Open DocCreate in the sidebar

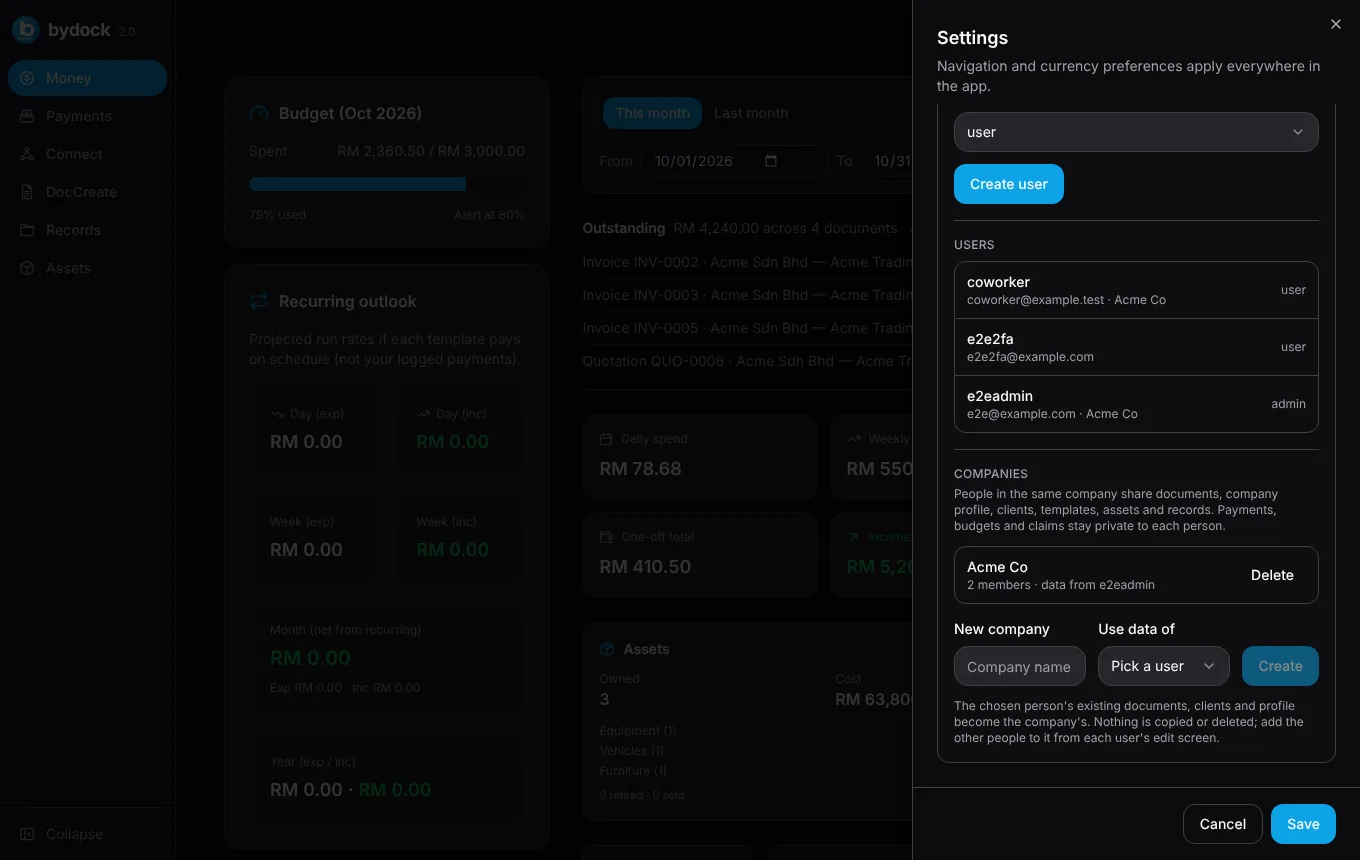pos(87,192)
